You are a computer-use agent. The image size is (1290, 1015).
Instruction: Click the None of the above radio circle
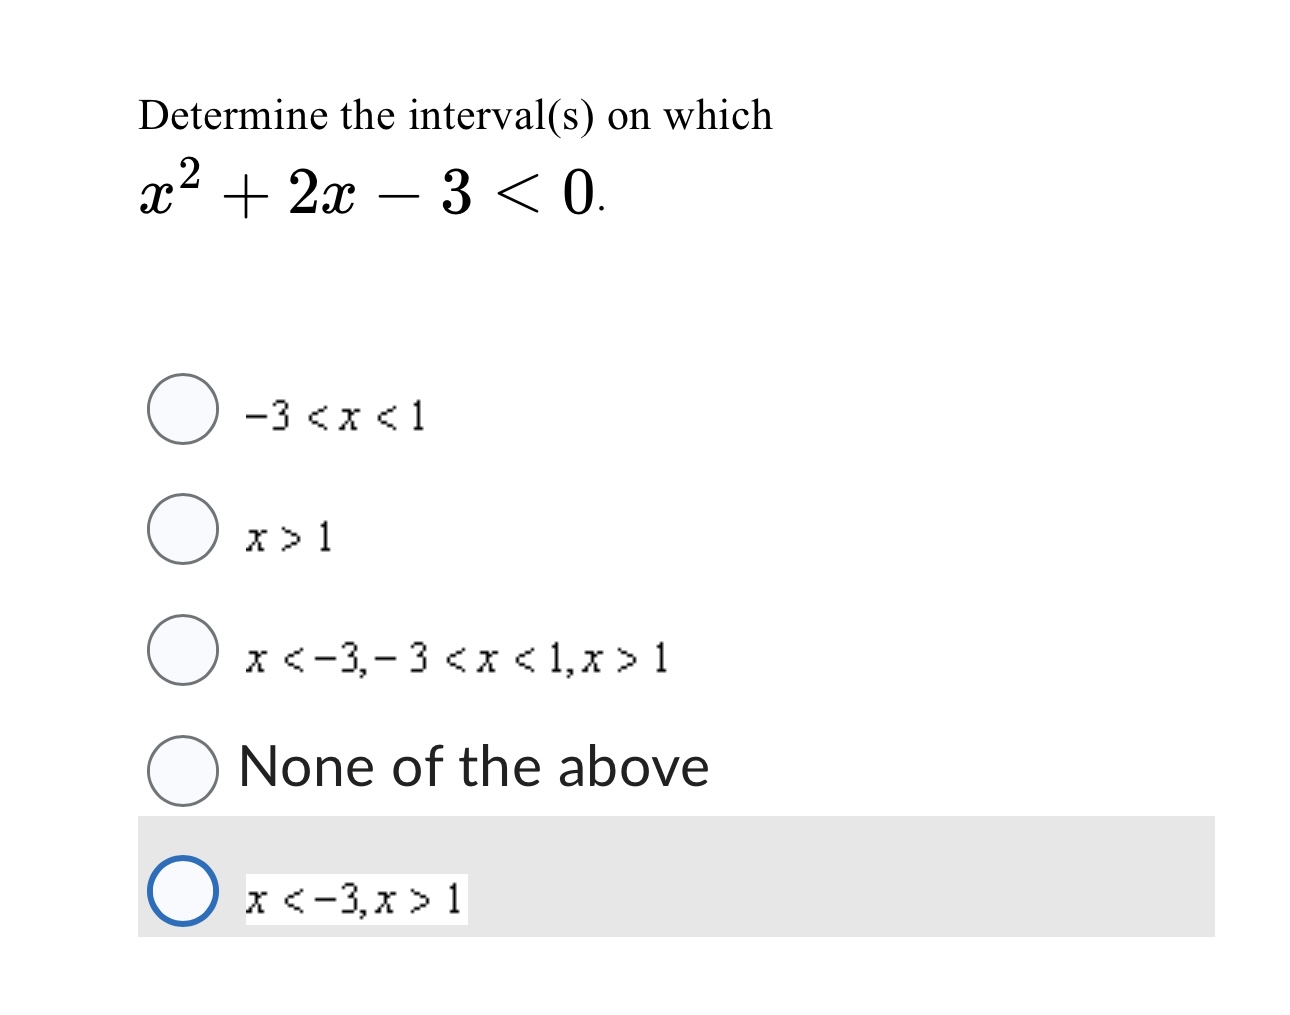click(181, 770)
